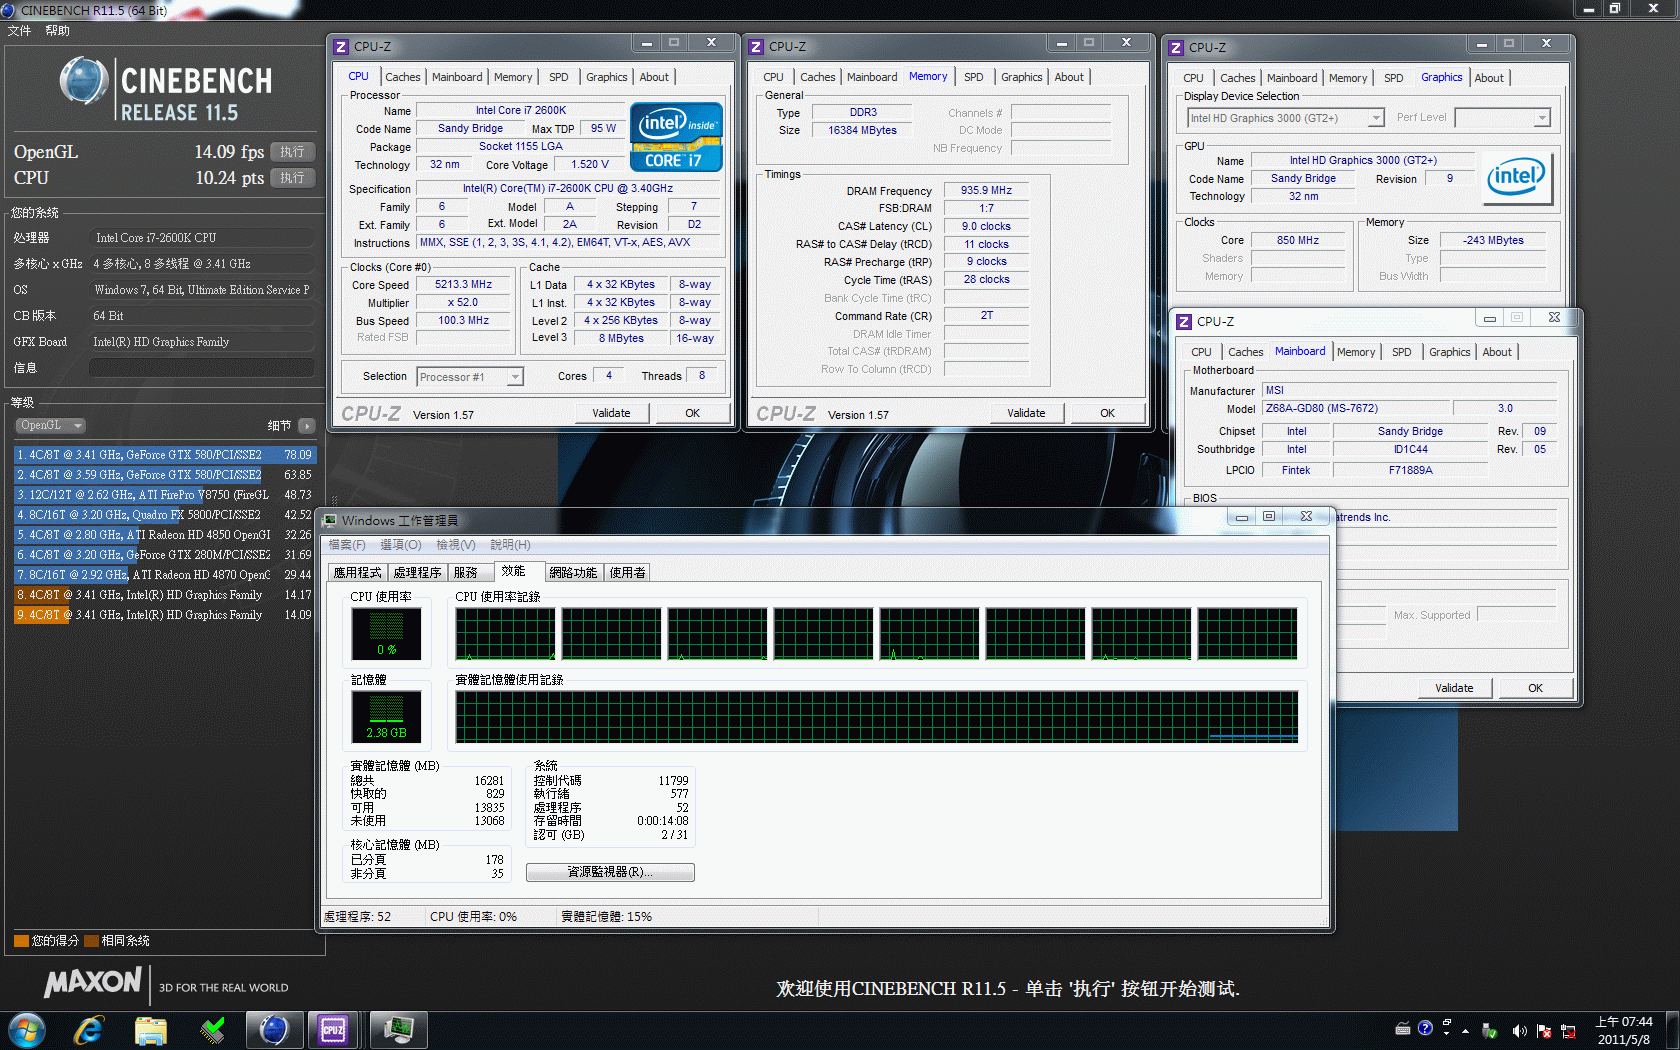
Task: Open the Cinebench 文件 menu
Action: (x=19, y=31)
